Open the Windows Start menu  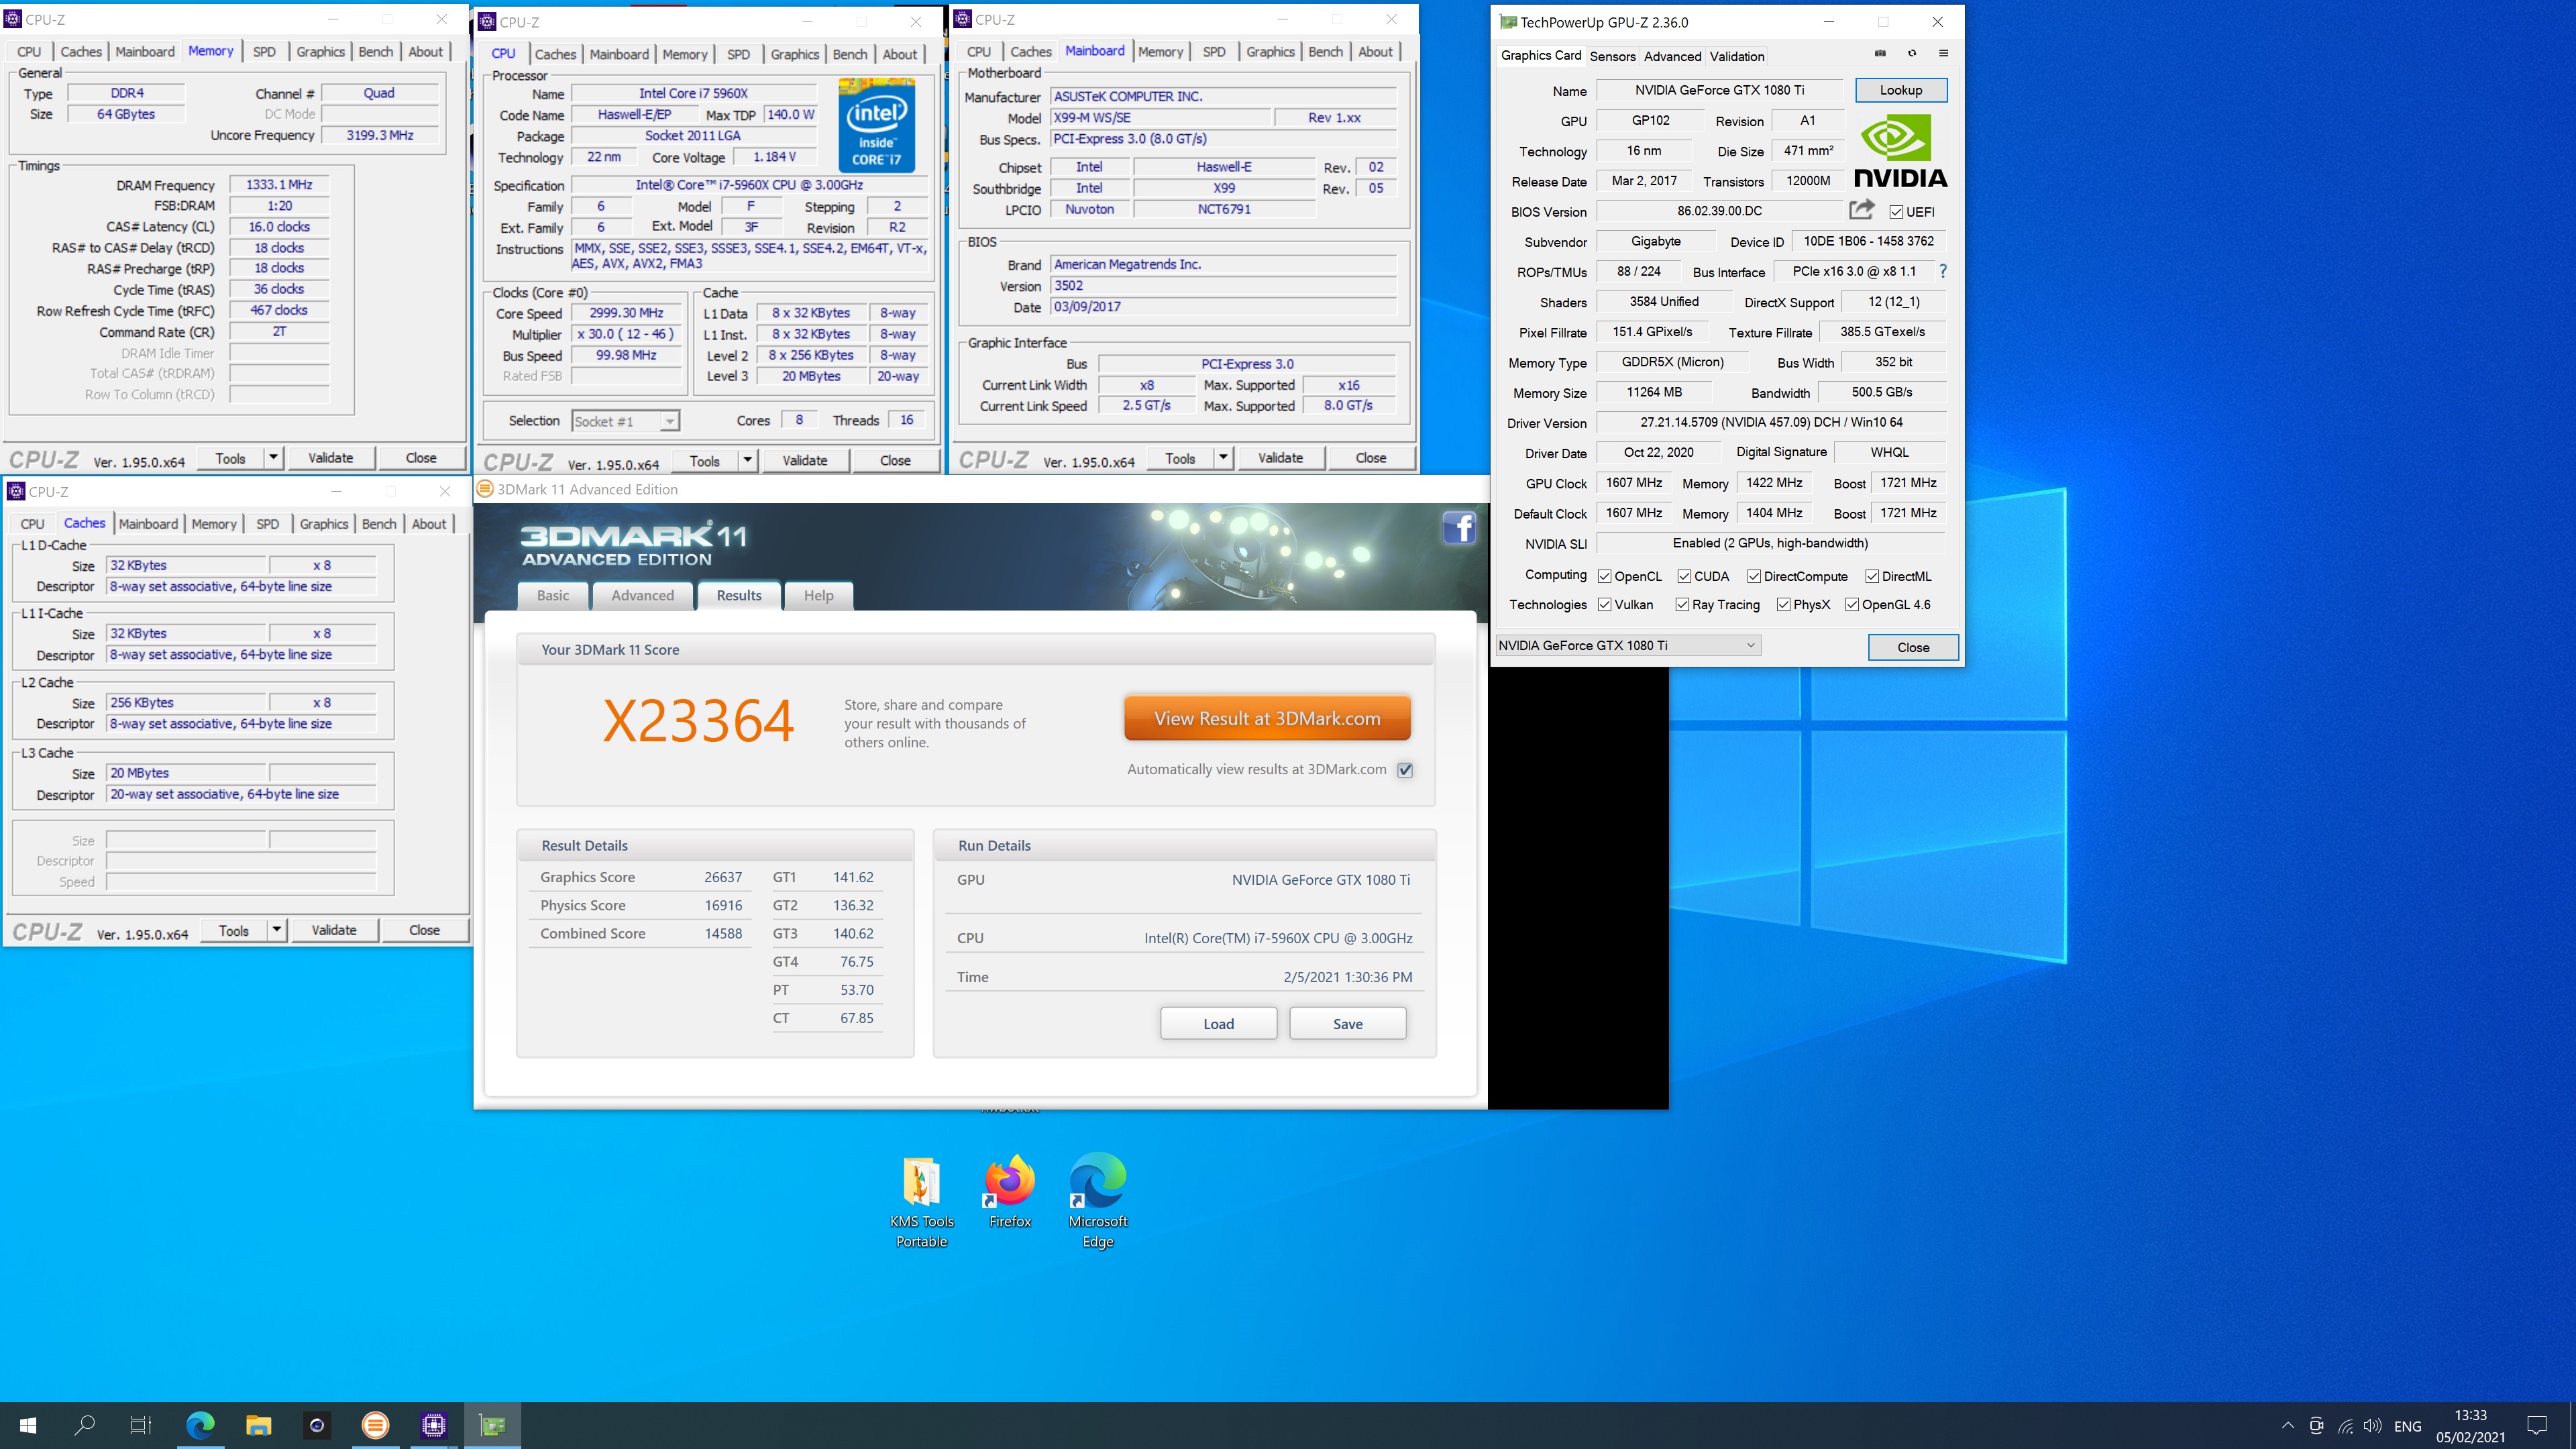[28, 1425]
